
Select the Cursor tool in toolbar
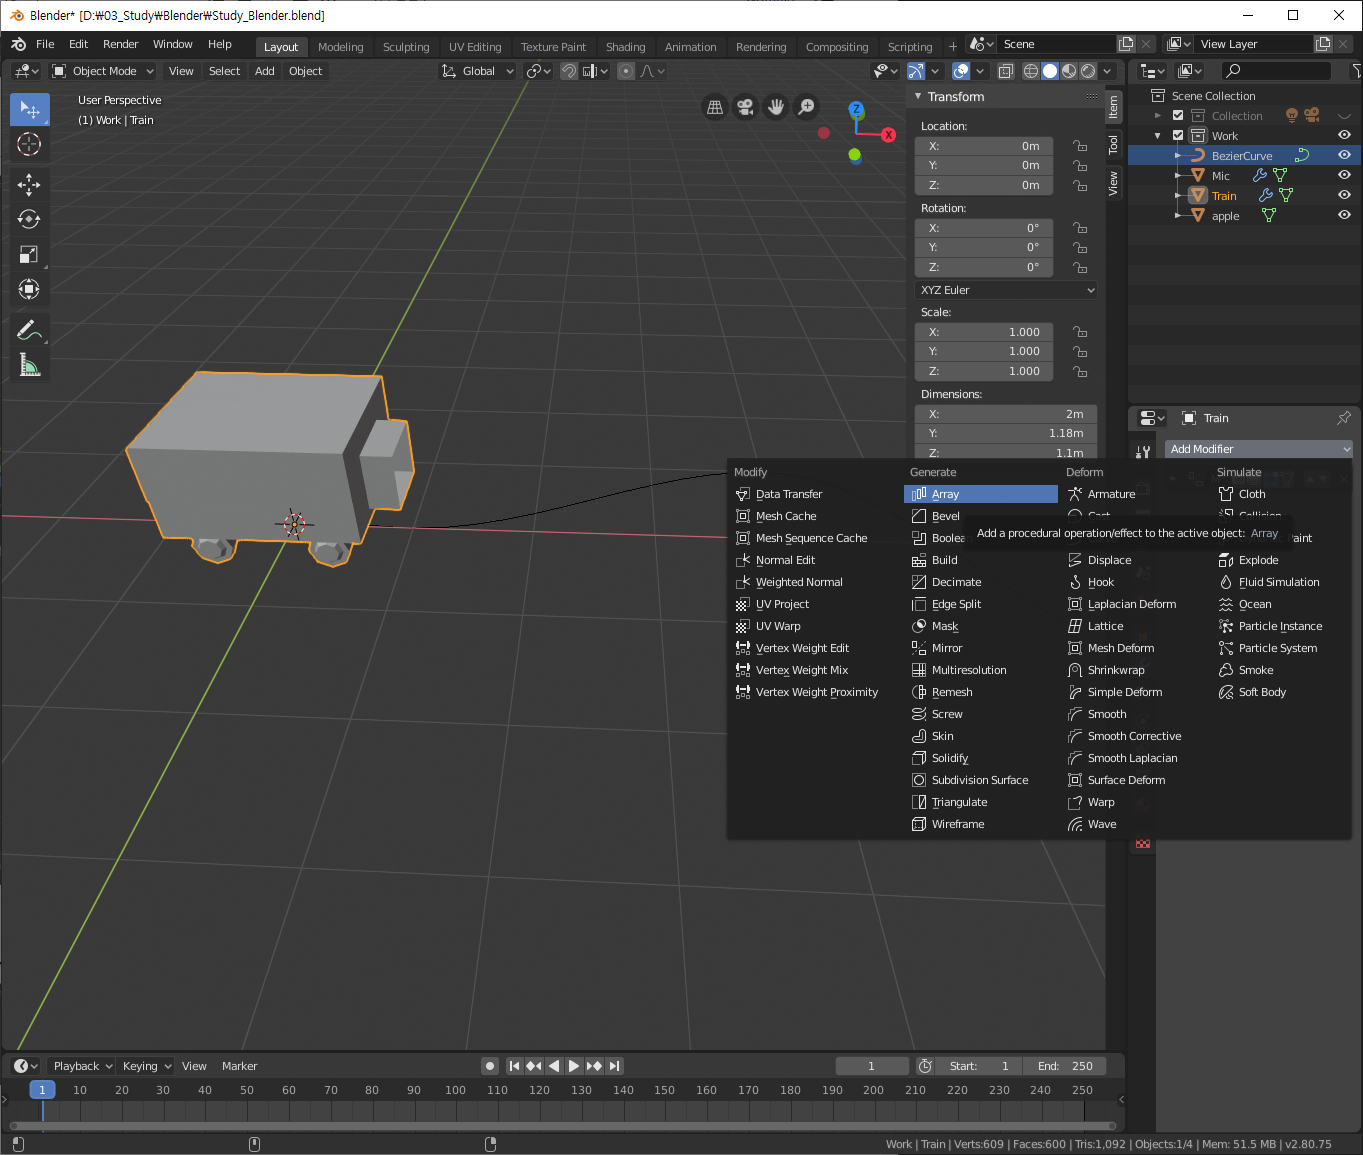pyautogui.click(x=29, y=145)
